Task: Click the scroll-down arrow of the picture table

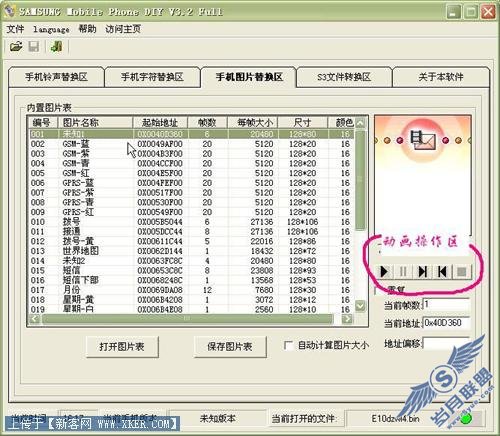Action: tap(360, 305)
